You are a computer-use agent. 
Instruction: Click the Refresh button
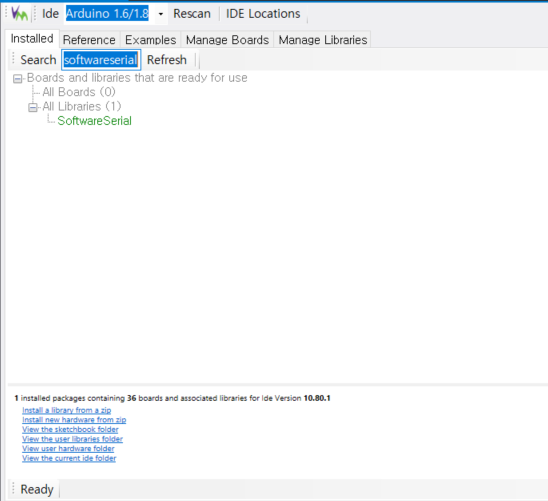[x=167, y=60]
